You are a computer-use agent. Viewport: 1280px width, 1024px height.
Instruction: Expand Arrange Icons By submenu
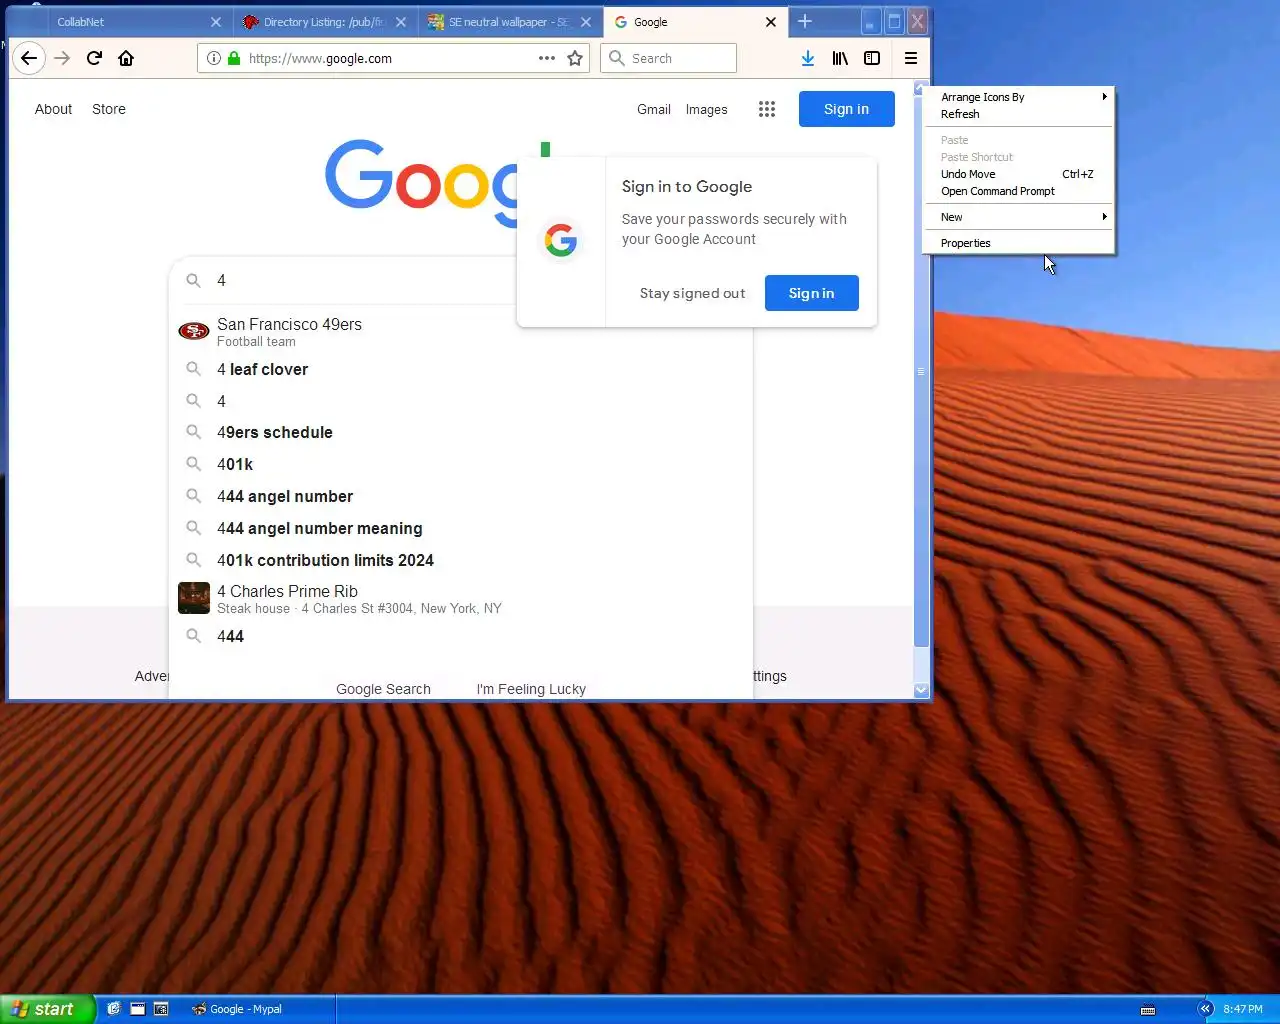(1019, 97)
